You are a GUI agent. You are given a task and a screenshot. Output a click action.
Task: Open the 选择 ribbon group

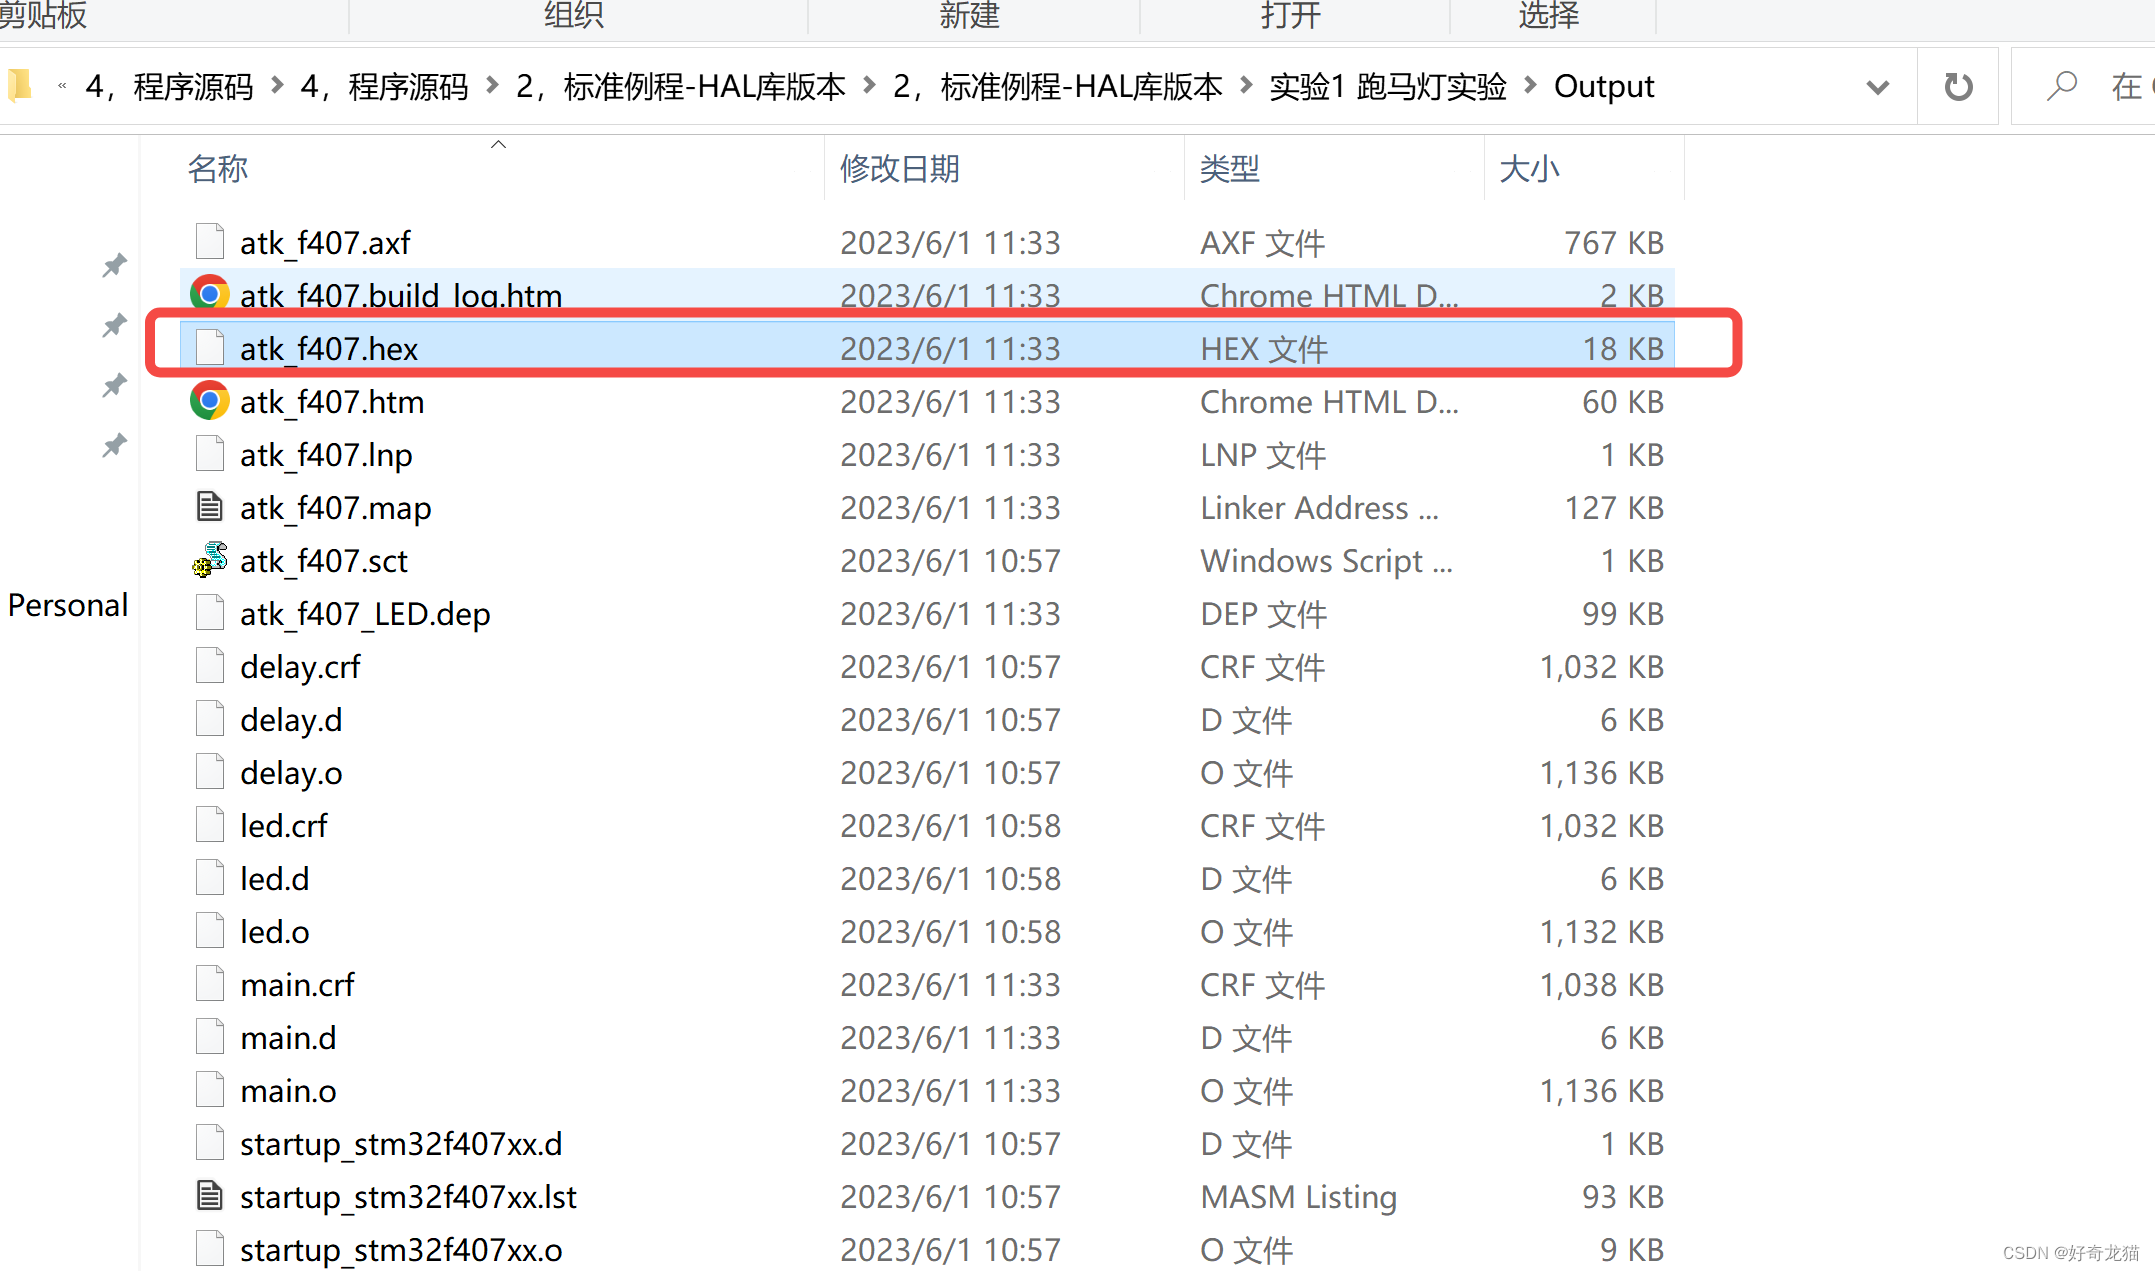tap(1548, 15)
